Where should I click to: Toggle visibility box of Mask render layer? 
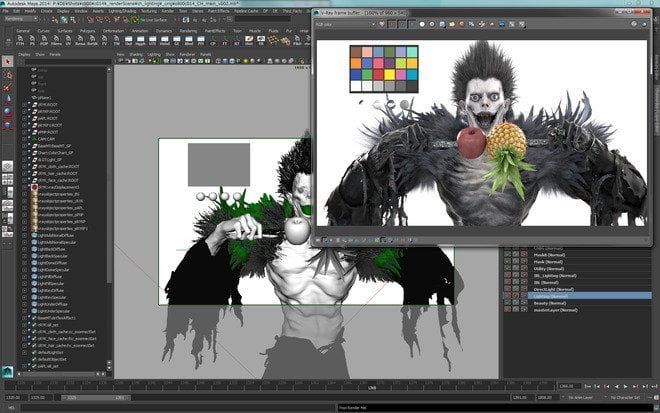(508, 262)
